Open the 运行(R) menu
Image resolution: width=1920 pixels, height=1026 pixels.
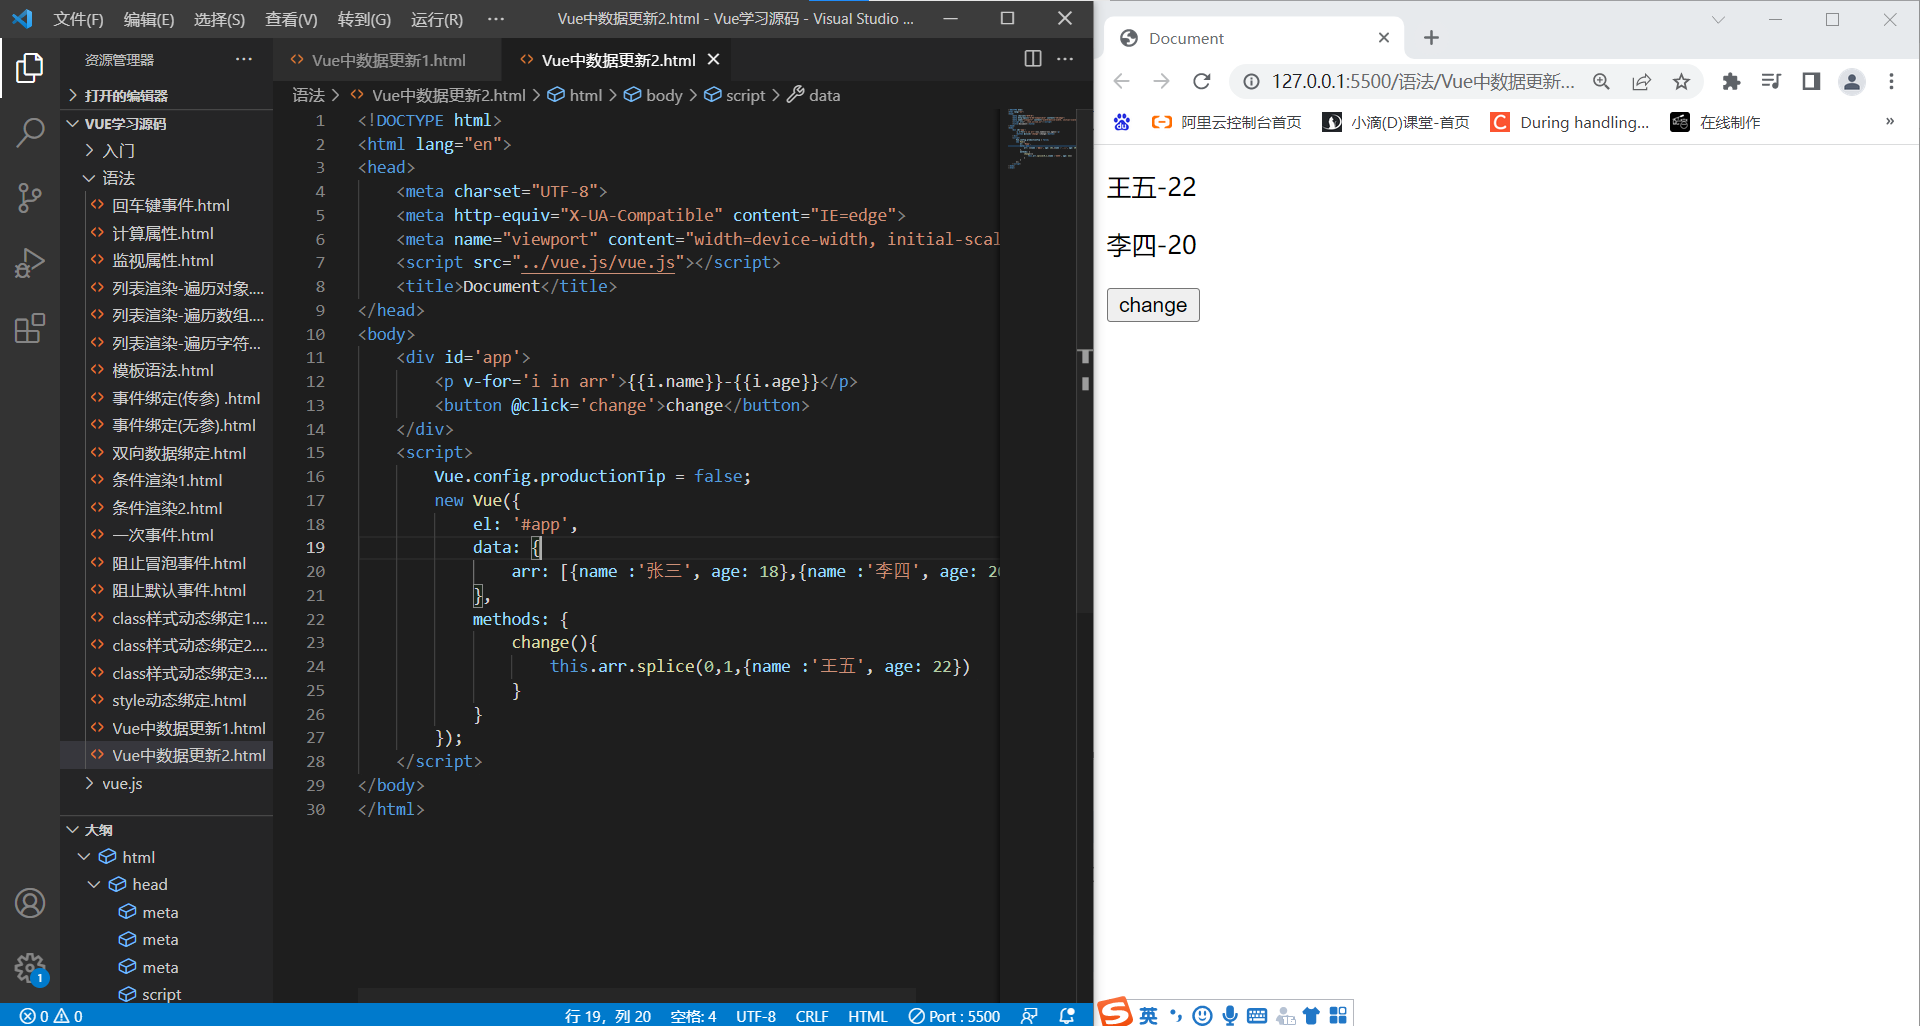tap(437, 19)
